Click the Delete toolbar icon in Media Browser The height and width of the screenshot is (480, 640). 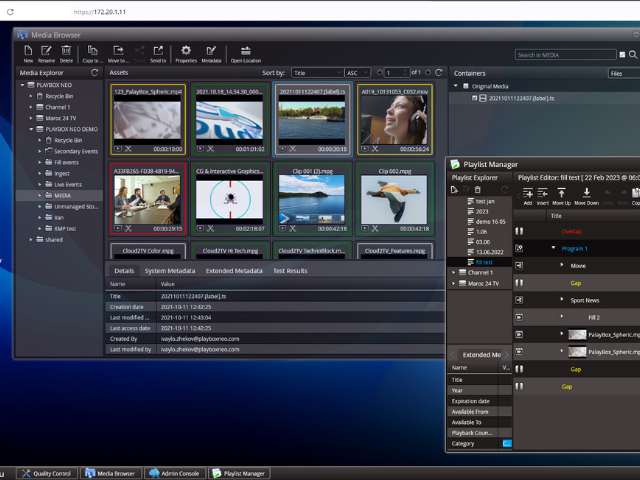[x=66, y=50]
